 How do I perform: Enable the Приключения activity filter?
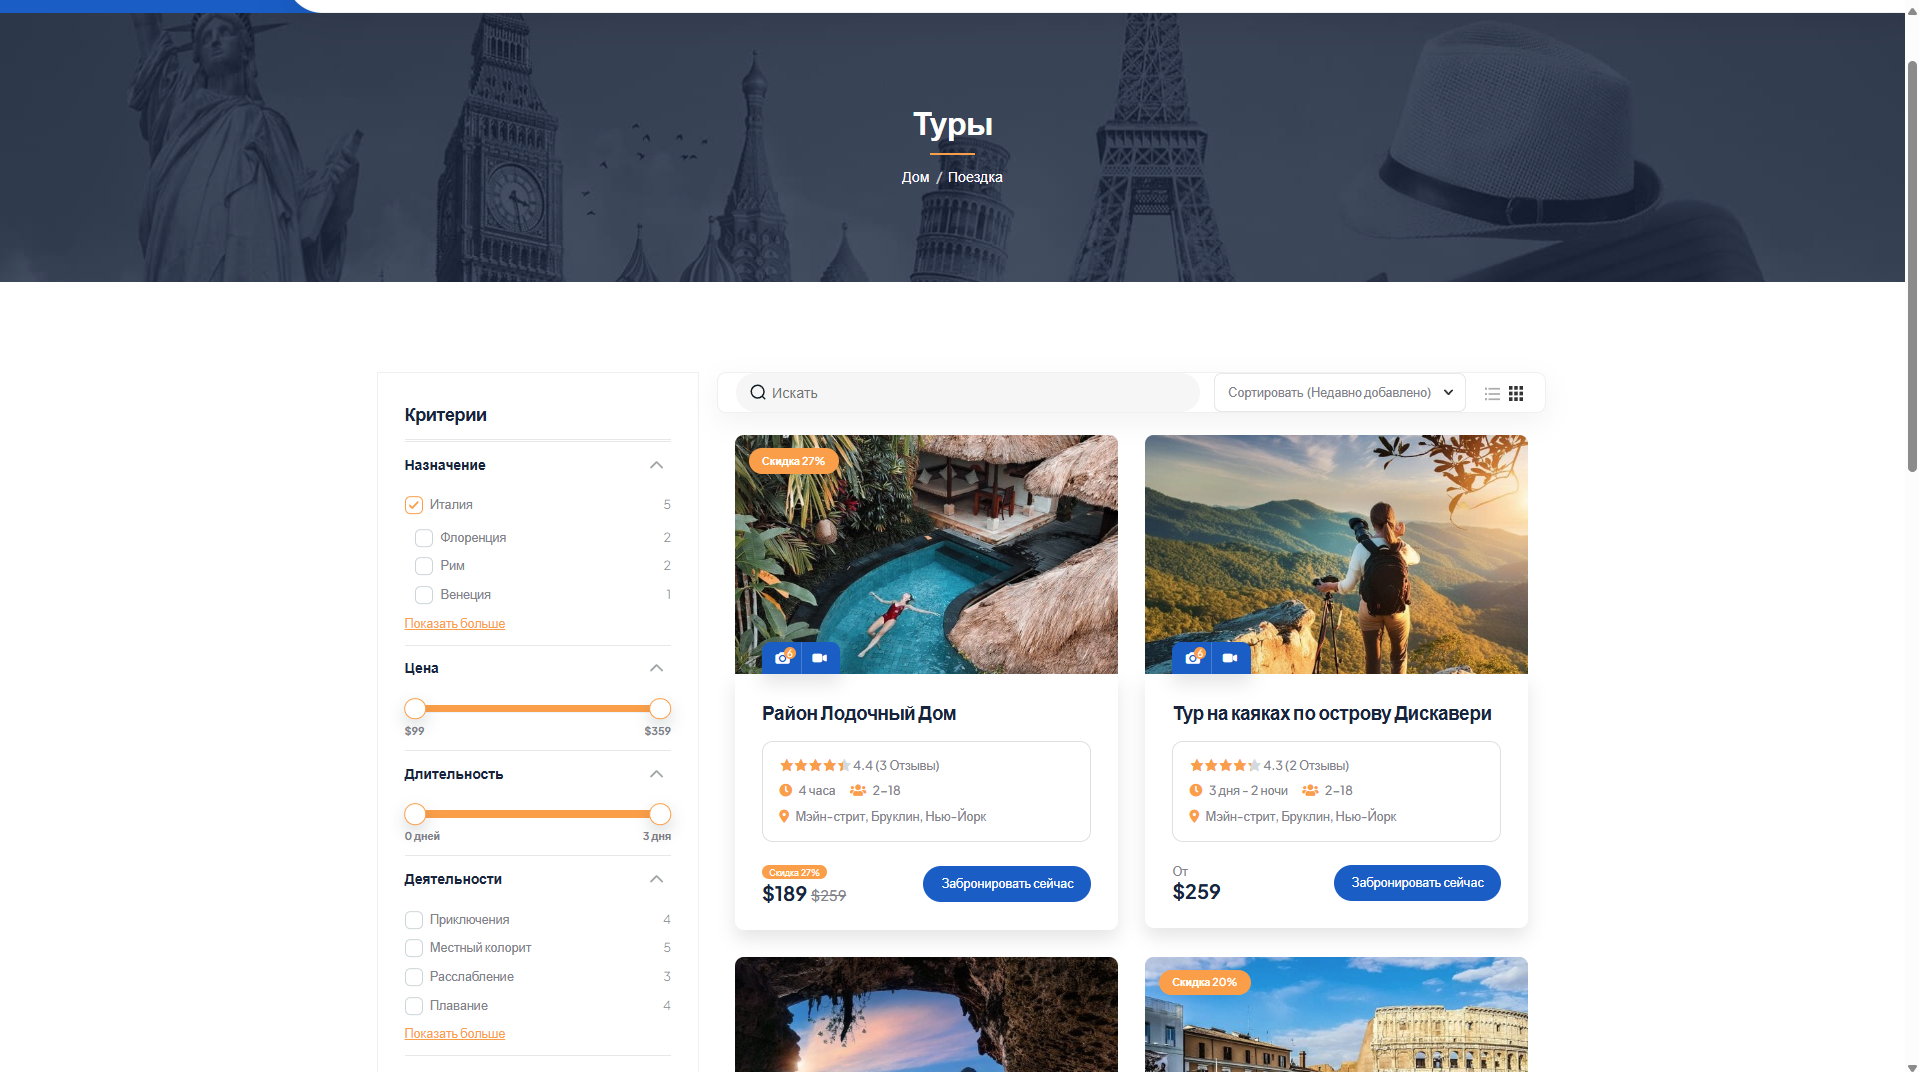(414, 920)
